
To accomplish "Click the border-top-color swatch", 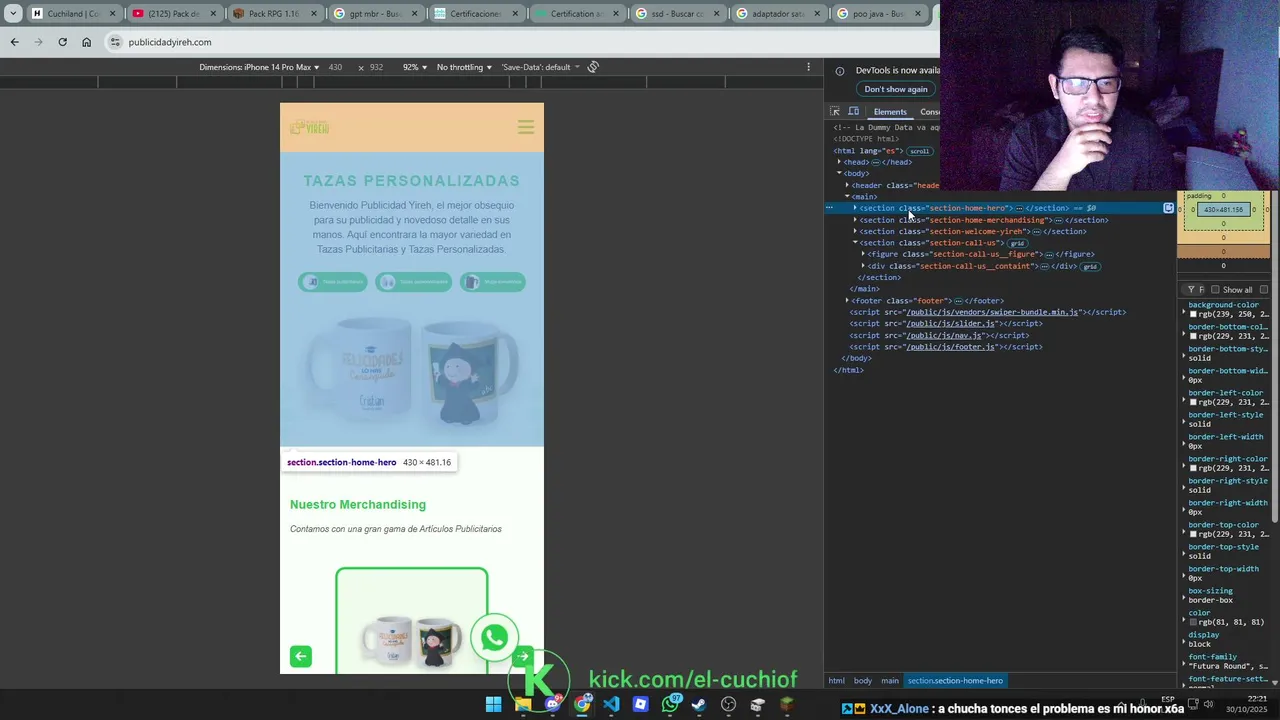I will (1193, 534).
